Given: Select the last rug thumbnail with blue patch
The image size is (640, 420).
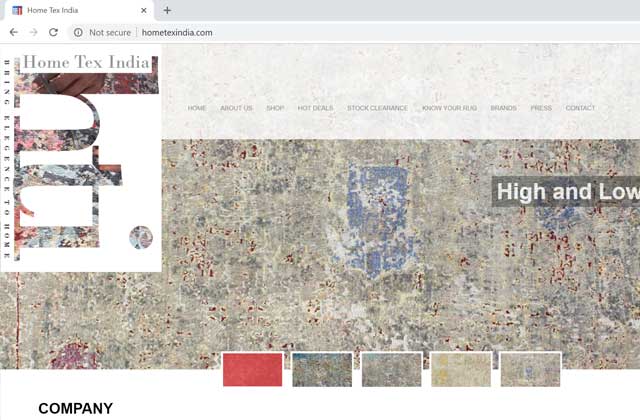Looking at the screenshot, I should [530, 369].
